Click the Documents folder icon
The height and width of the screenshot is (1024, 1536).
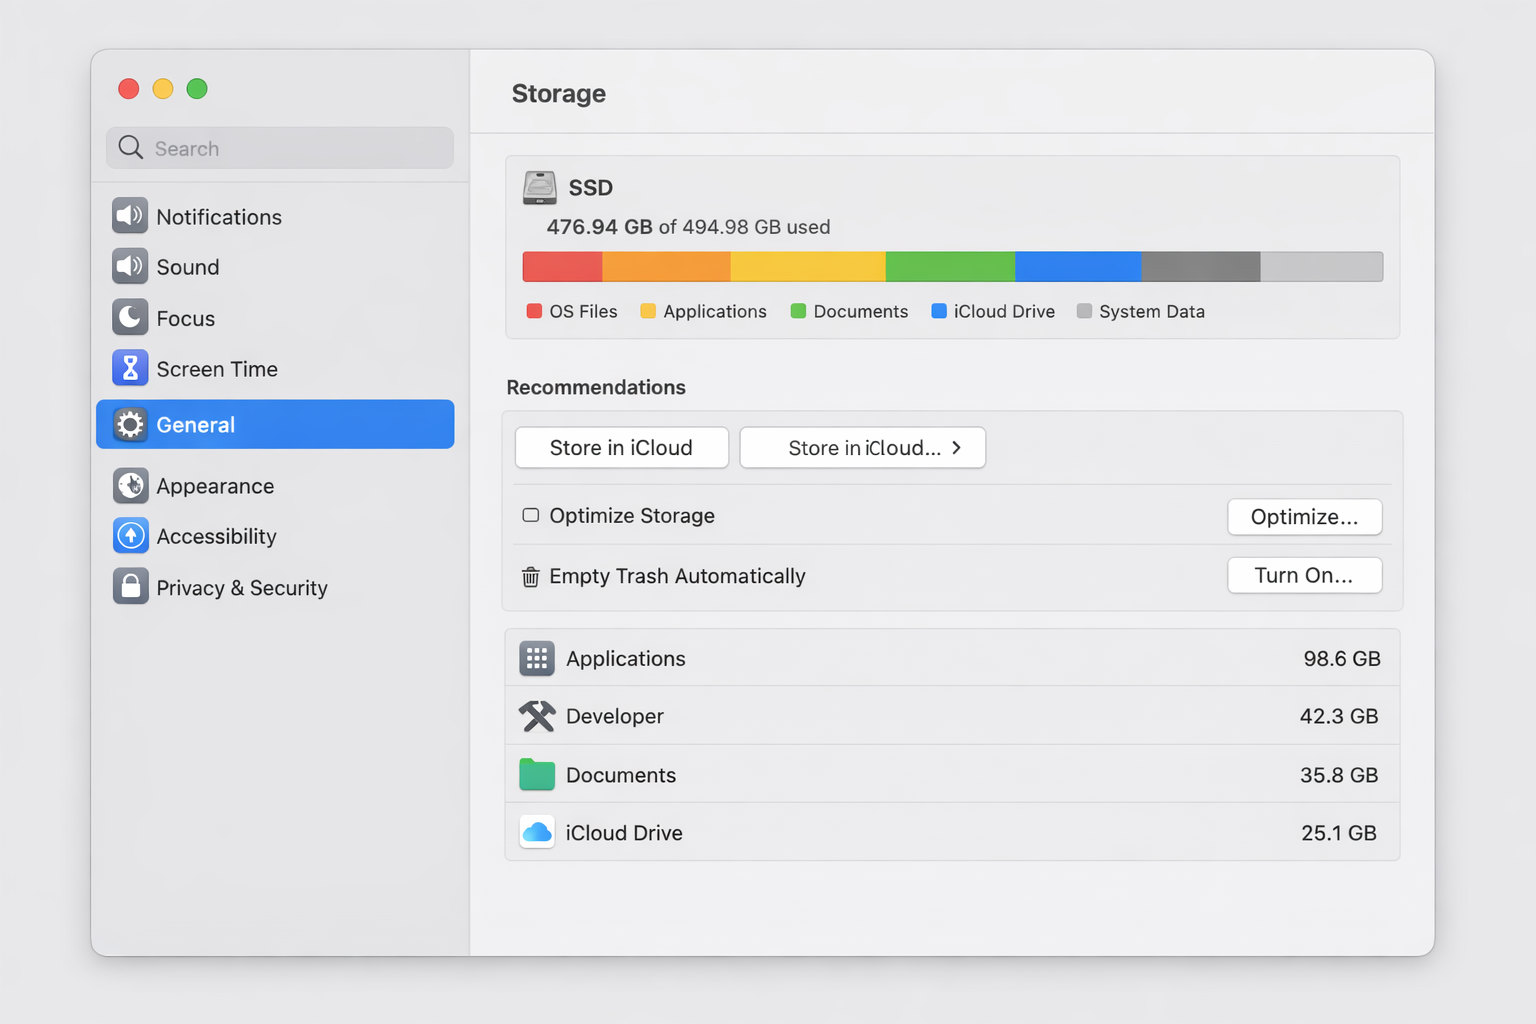coord(537,774)
